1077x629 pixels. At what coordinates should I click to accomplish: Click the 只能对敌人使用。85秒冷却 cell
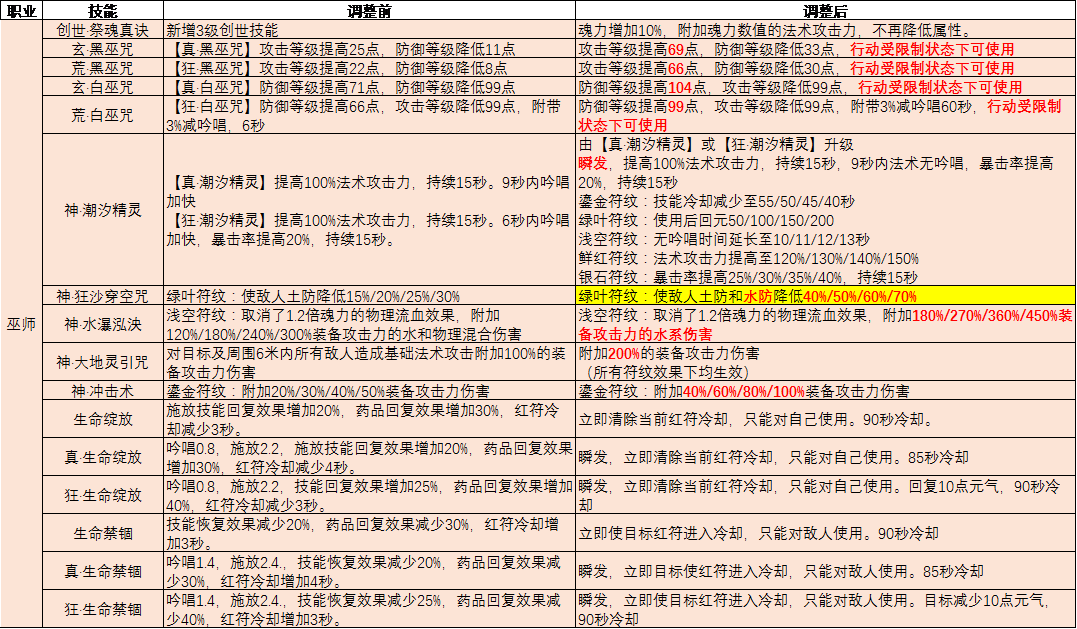826,571
